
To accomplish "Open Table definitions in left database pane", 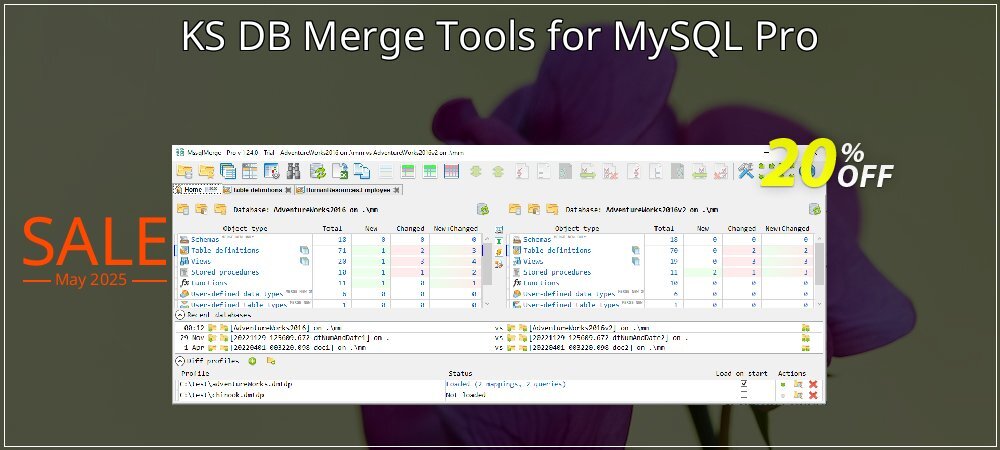I will pos(225,250).
